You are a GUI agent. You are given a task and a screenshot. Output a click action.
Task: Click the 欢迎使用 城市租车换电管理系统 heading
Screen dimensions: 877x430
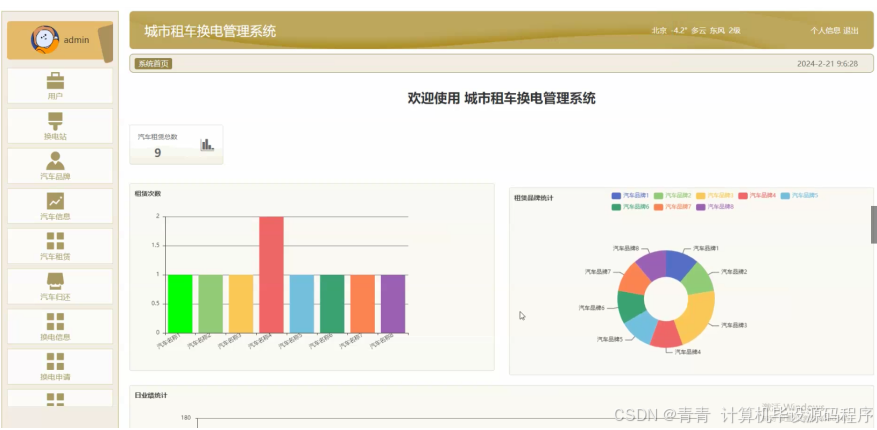point(502,99)
